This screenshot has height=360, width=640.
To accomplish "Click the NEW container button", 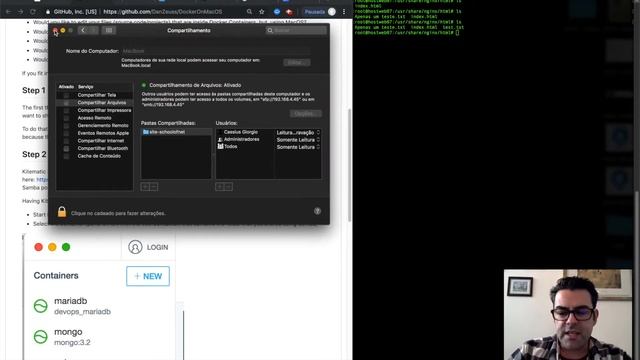I will click(x=148, y=276).
